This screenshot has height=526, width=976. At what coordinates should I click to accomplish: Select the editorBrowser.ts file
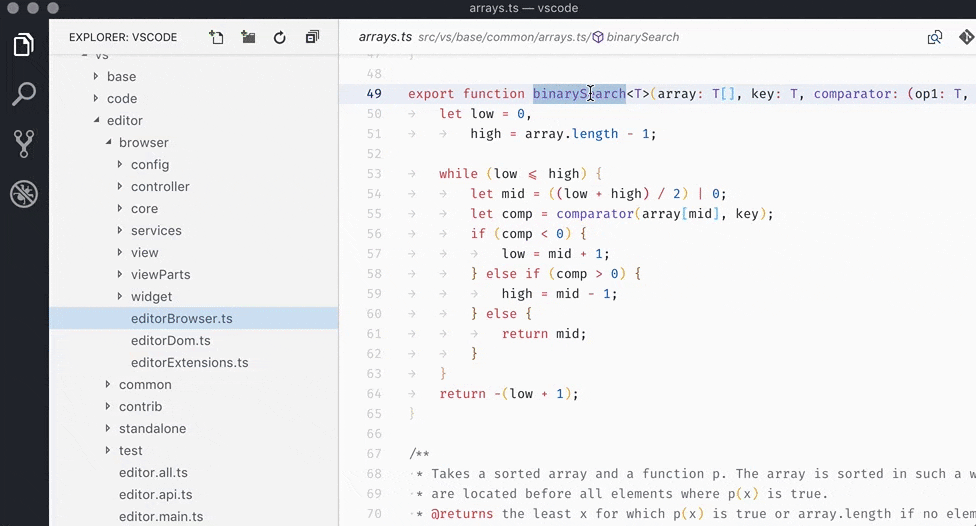coord(181,318)
